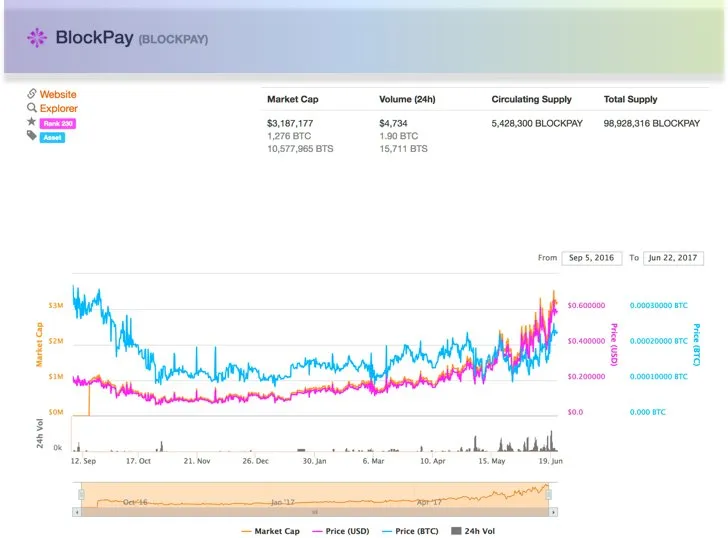This screenshot has height=538, width=728.
Task: Select the 15,711 BTS volume value
Action: coord(403,149)
